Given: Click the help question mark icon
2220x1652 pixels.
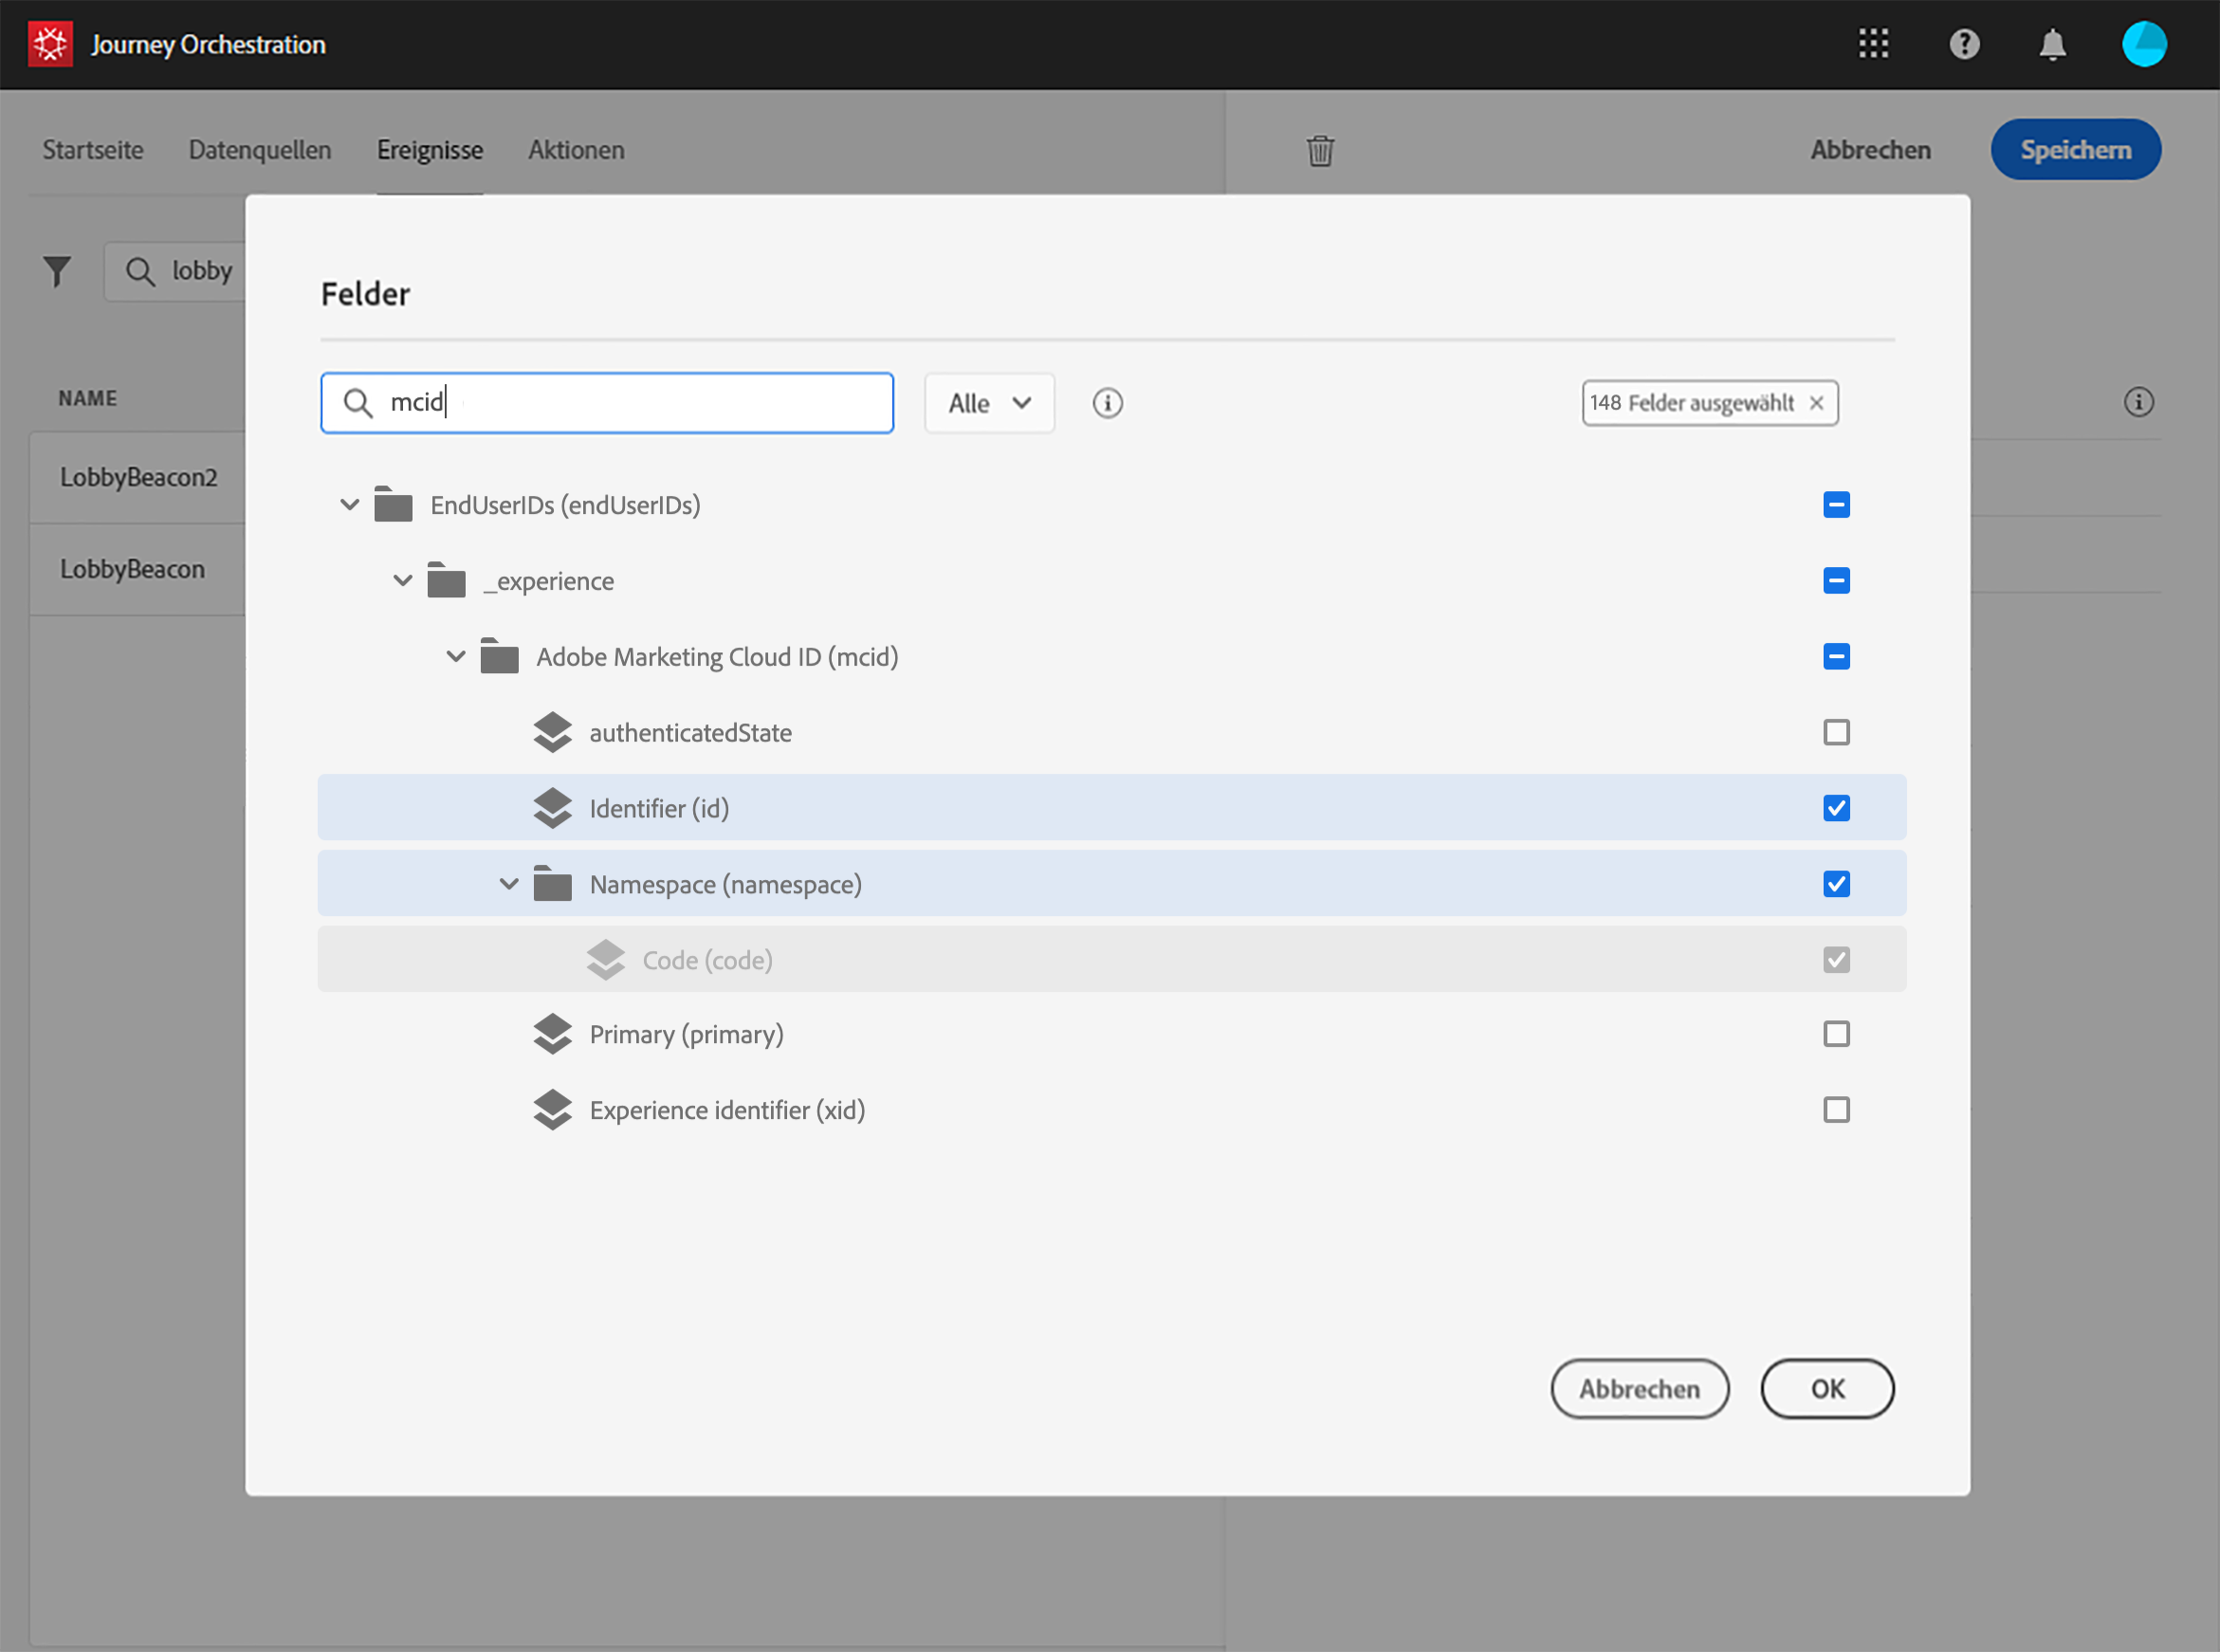Looking at the screenshot, I should (1964, 44).
